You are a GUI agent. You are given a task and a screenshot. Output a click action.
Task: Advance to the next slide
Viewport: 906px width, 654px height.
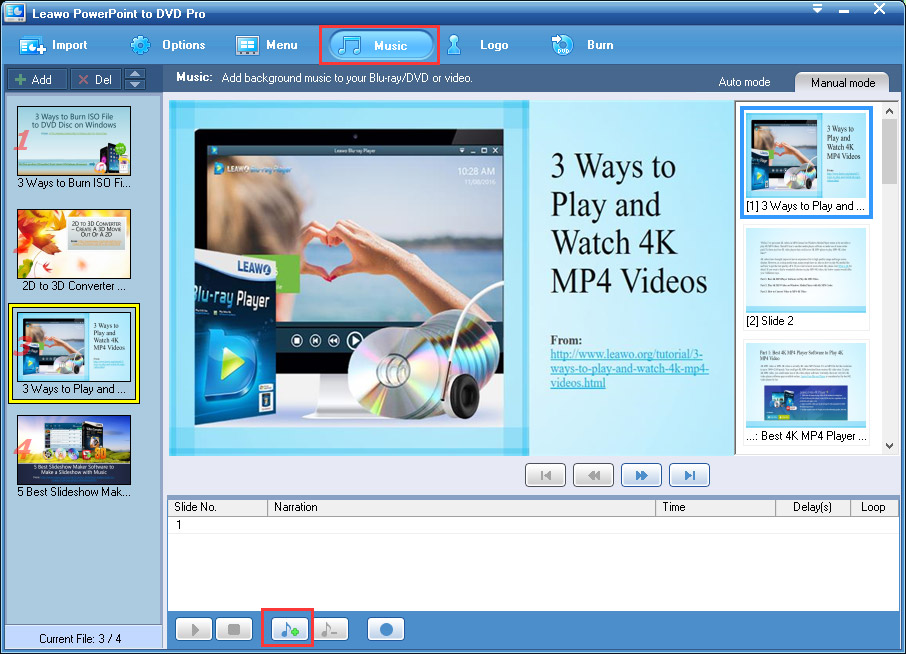(641, 475)
